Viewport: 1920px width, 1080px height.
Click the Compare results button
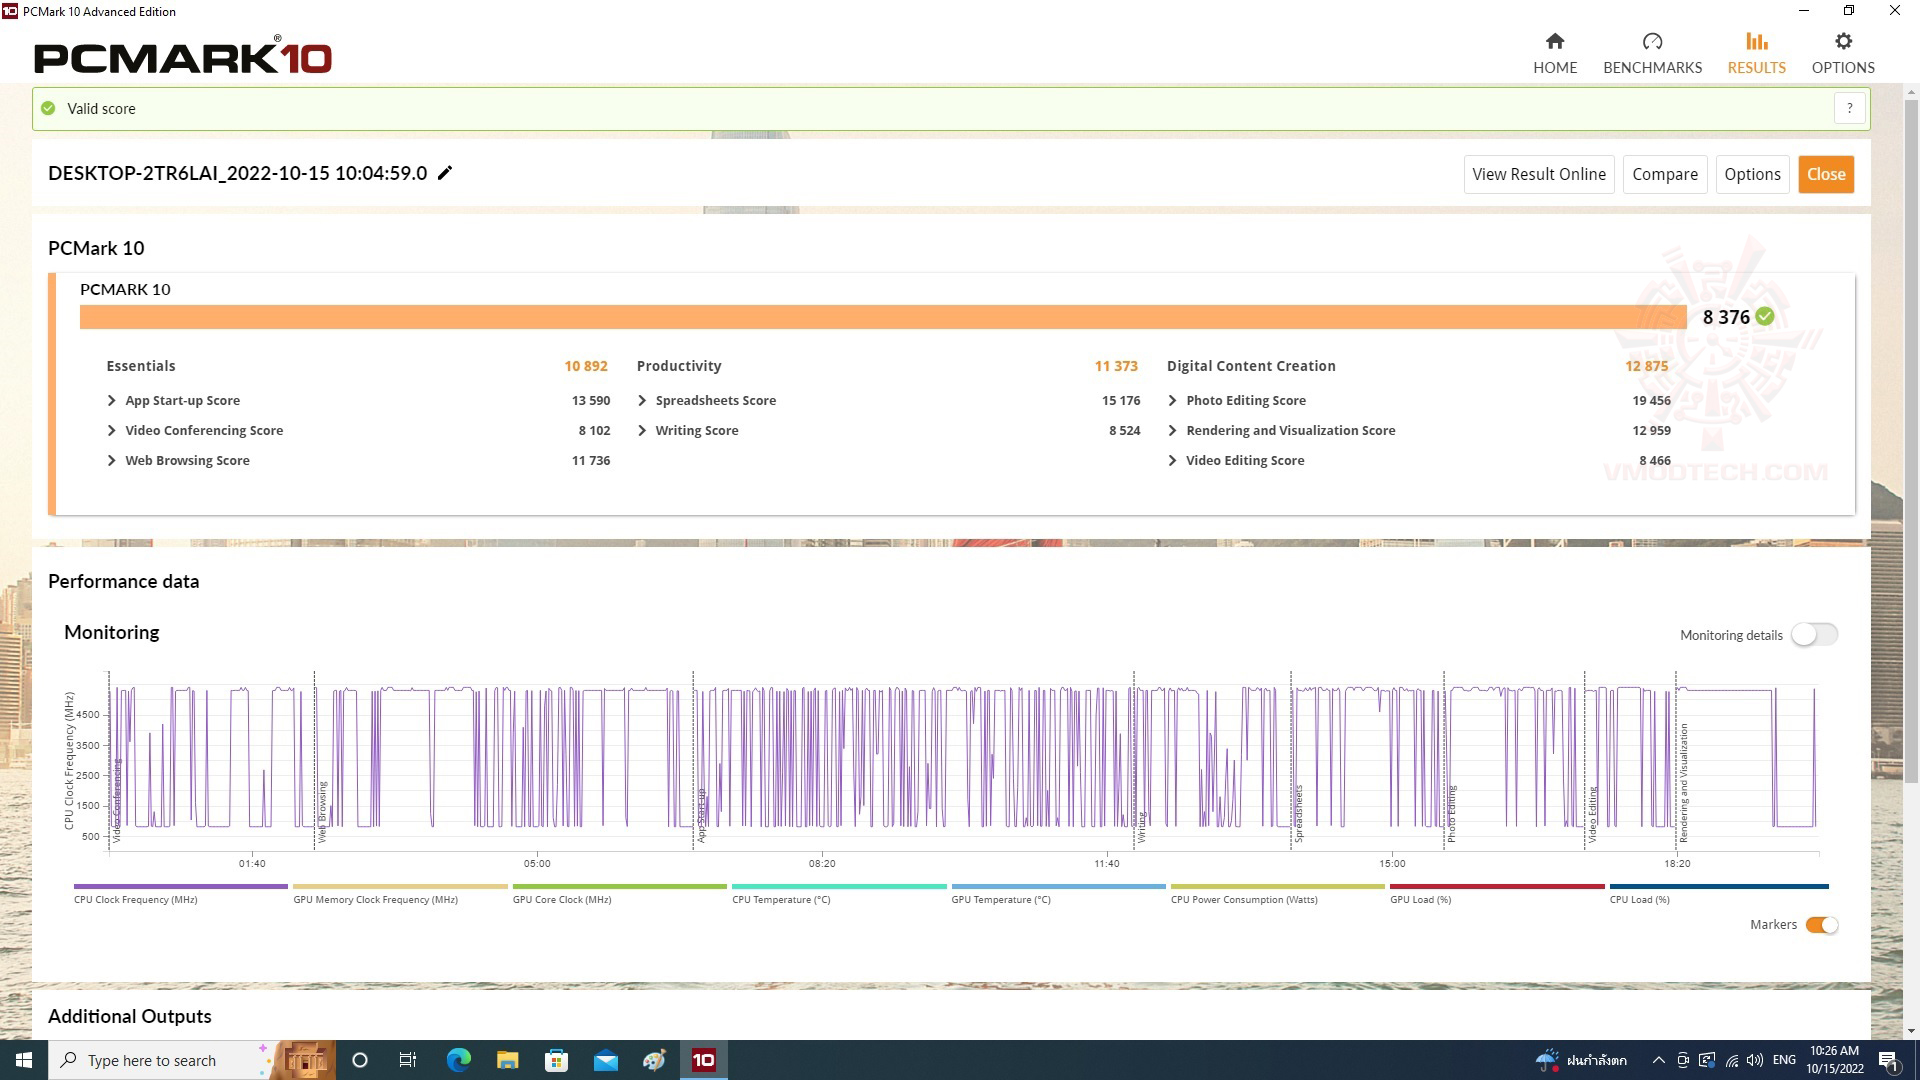tap(1665, 173)
